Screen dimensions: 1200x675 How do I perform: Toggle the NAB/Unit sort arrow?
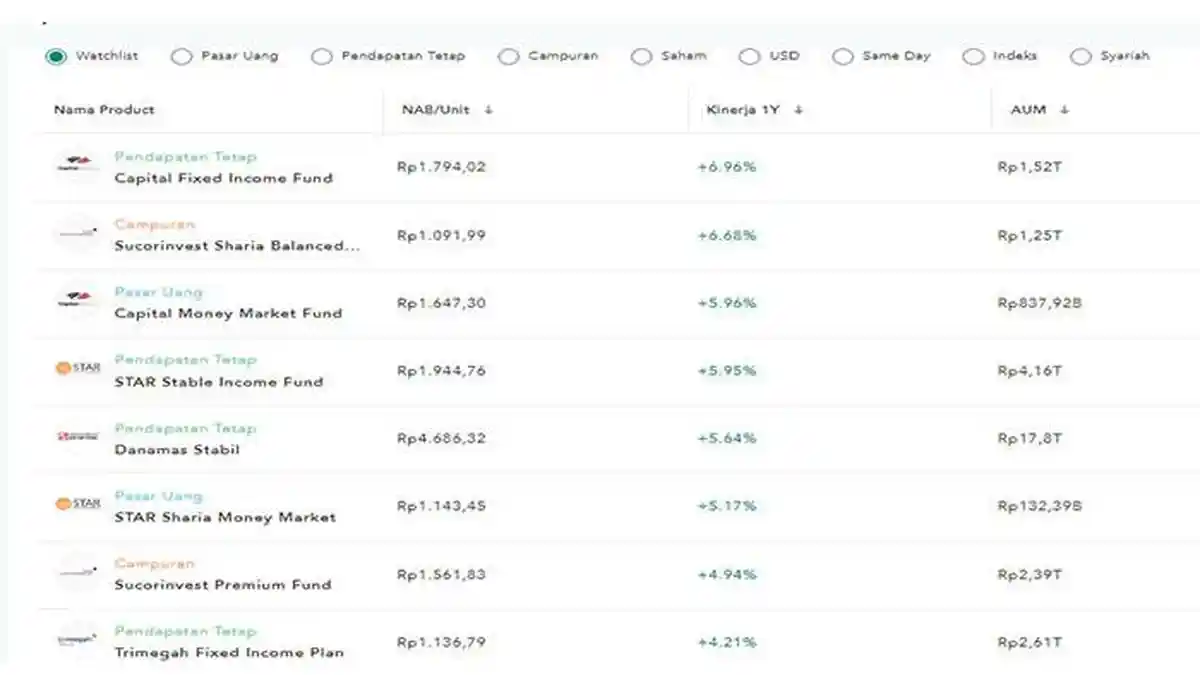pos(487,110)
